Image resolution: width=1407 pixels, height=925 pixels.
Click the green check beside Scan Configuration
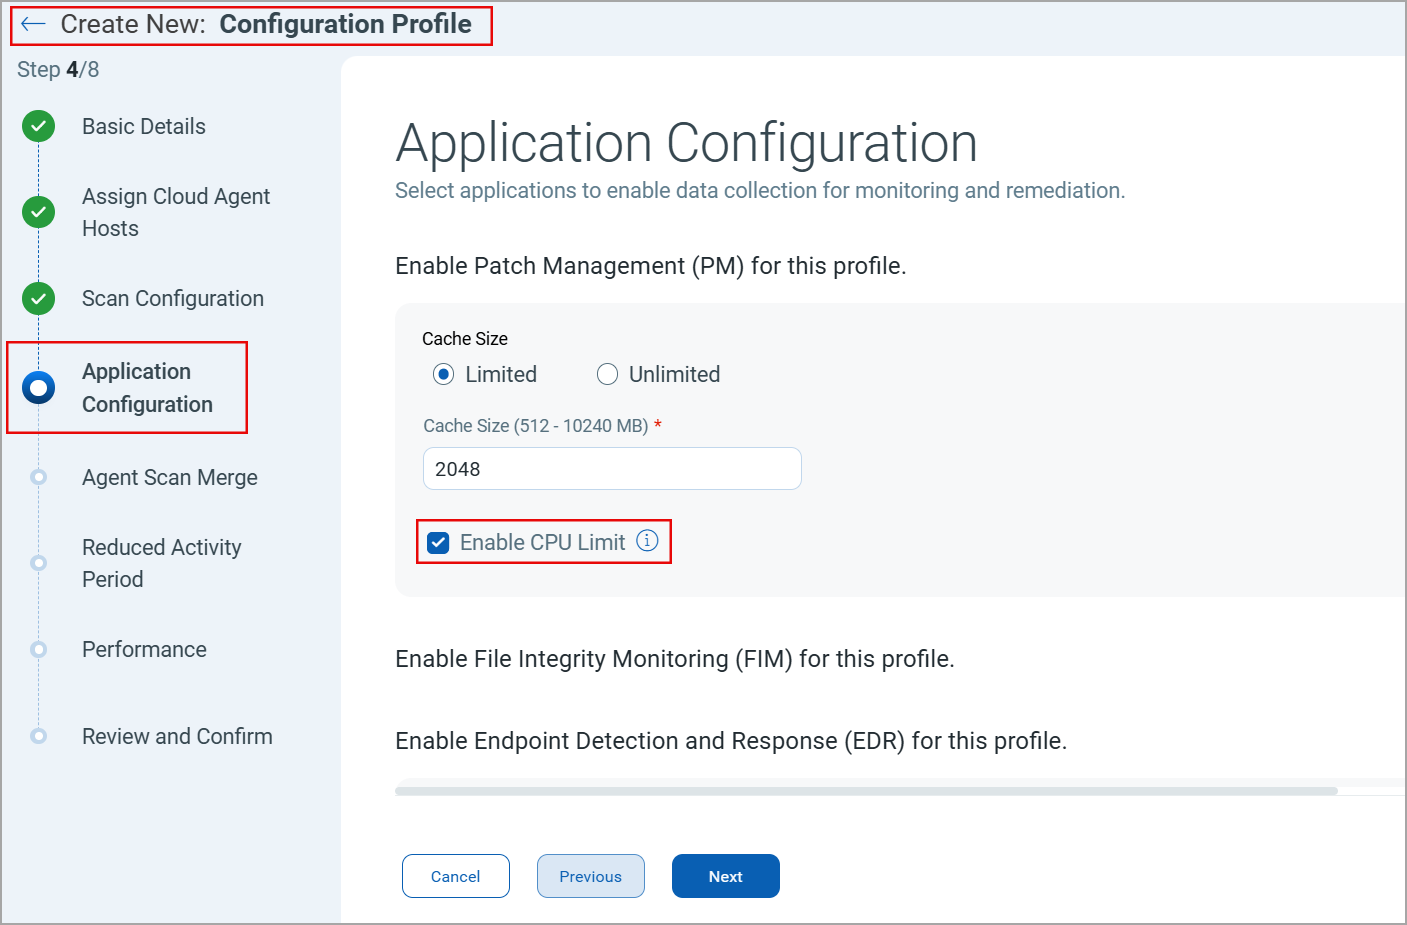(37, 298)
